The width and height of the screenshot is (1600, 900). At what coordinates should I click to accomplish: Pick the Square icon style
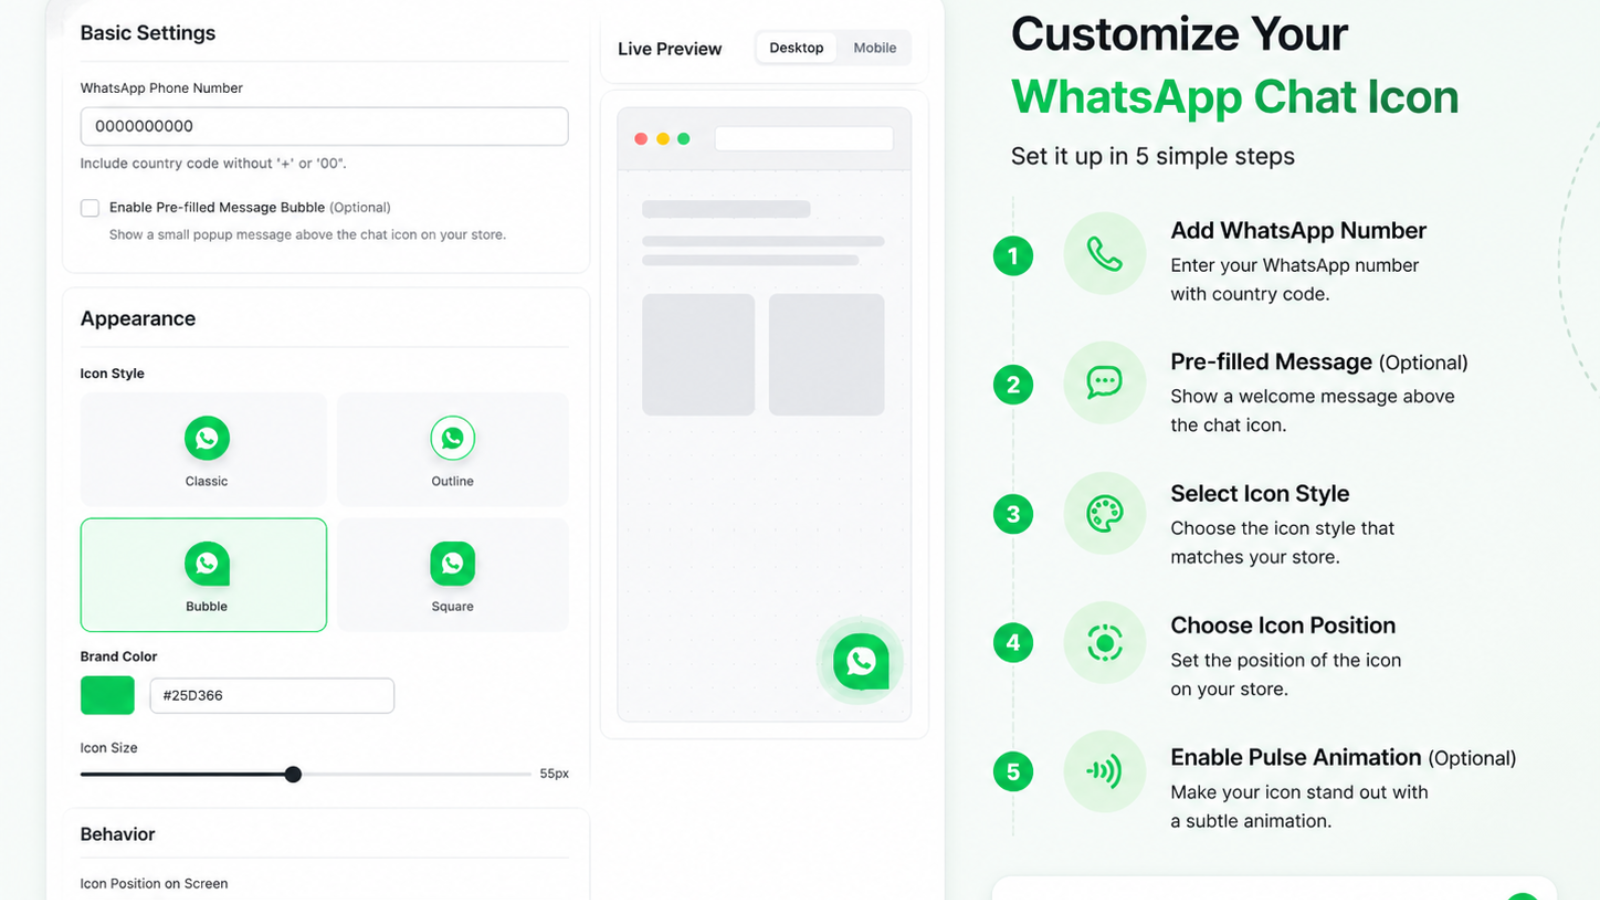click(x=453, y=575)
